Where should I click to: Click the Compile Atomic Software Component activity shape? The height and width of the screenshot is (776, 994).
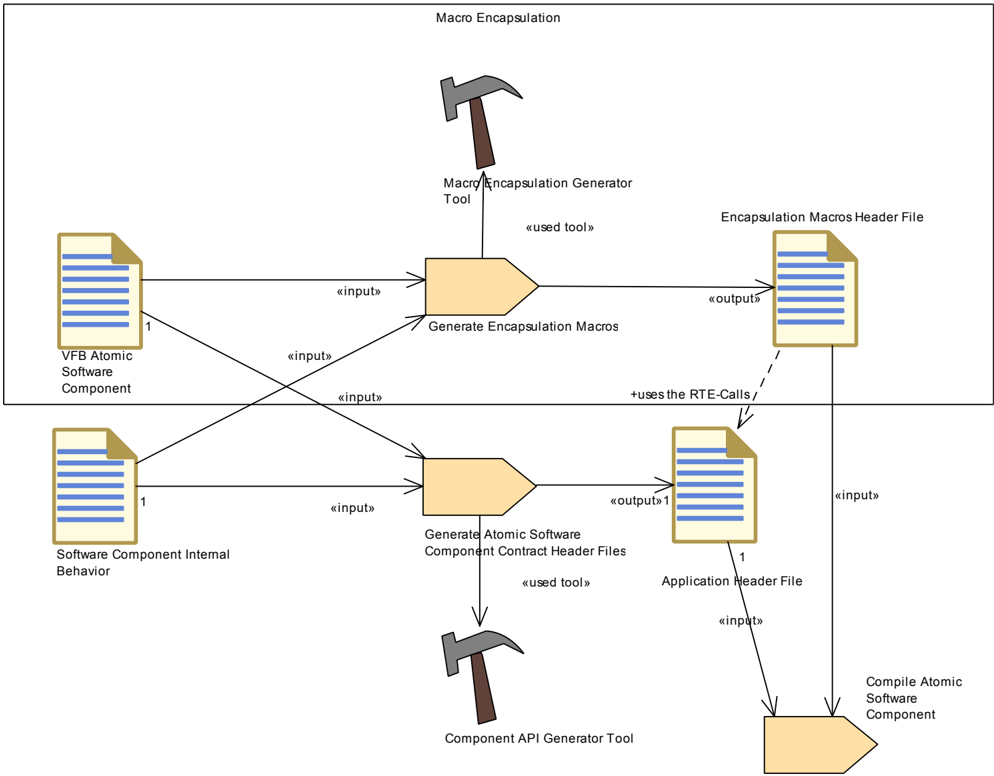click(x=821, y=745)
